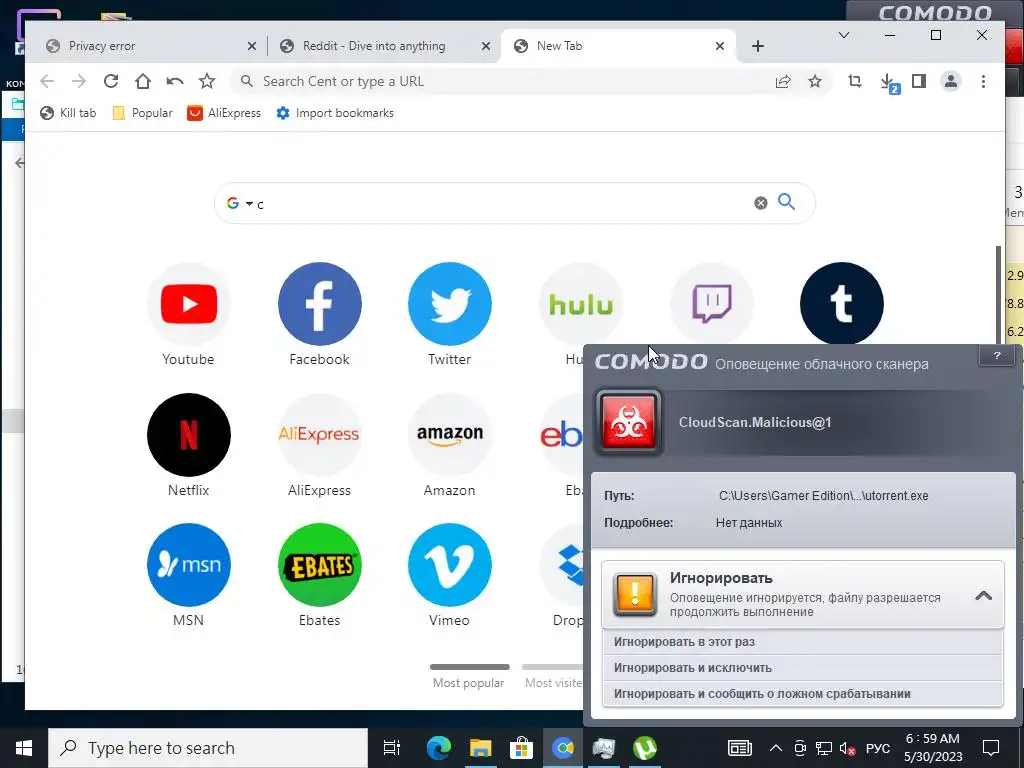This screenshot has height=768, width=1024.
Task: Collapse the Ignore options chevron
Action: click(984, 596)
